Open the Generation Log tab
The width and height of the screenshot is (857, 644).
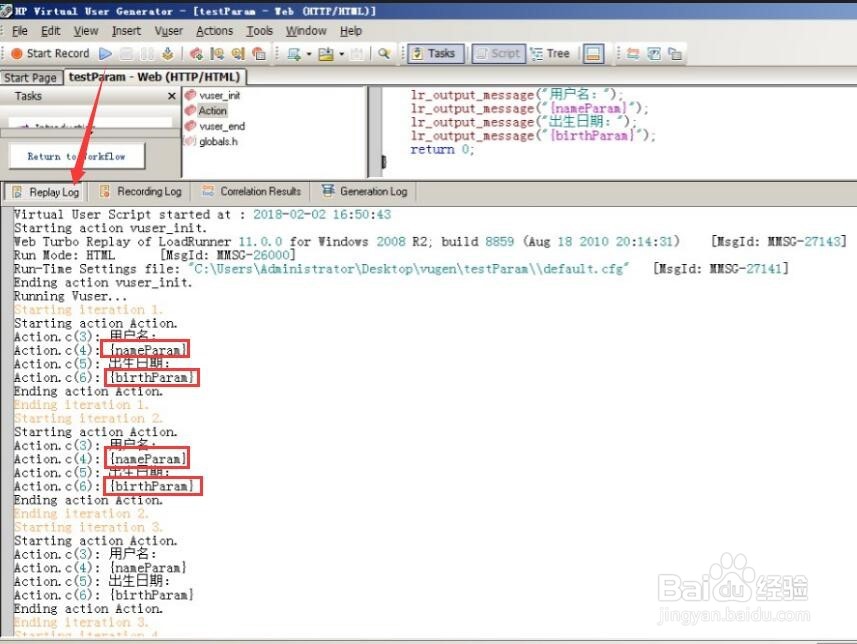tap(365, 192)
